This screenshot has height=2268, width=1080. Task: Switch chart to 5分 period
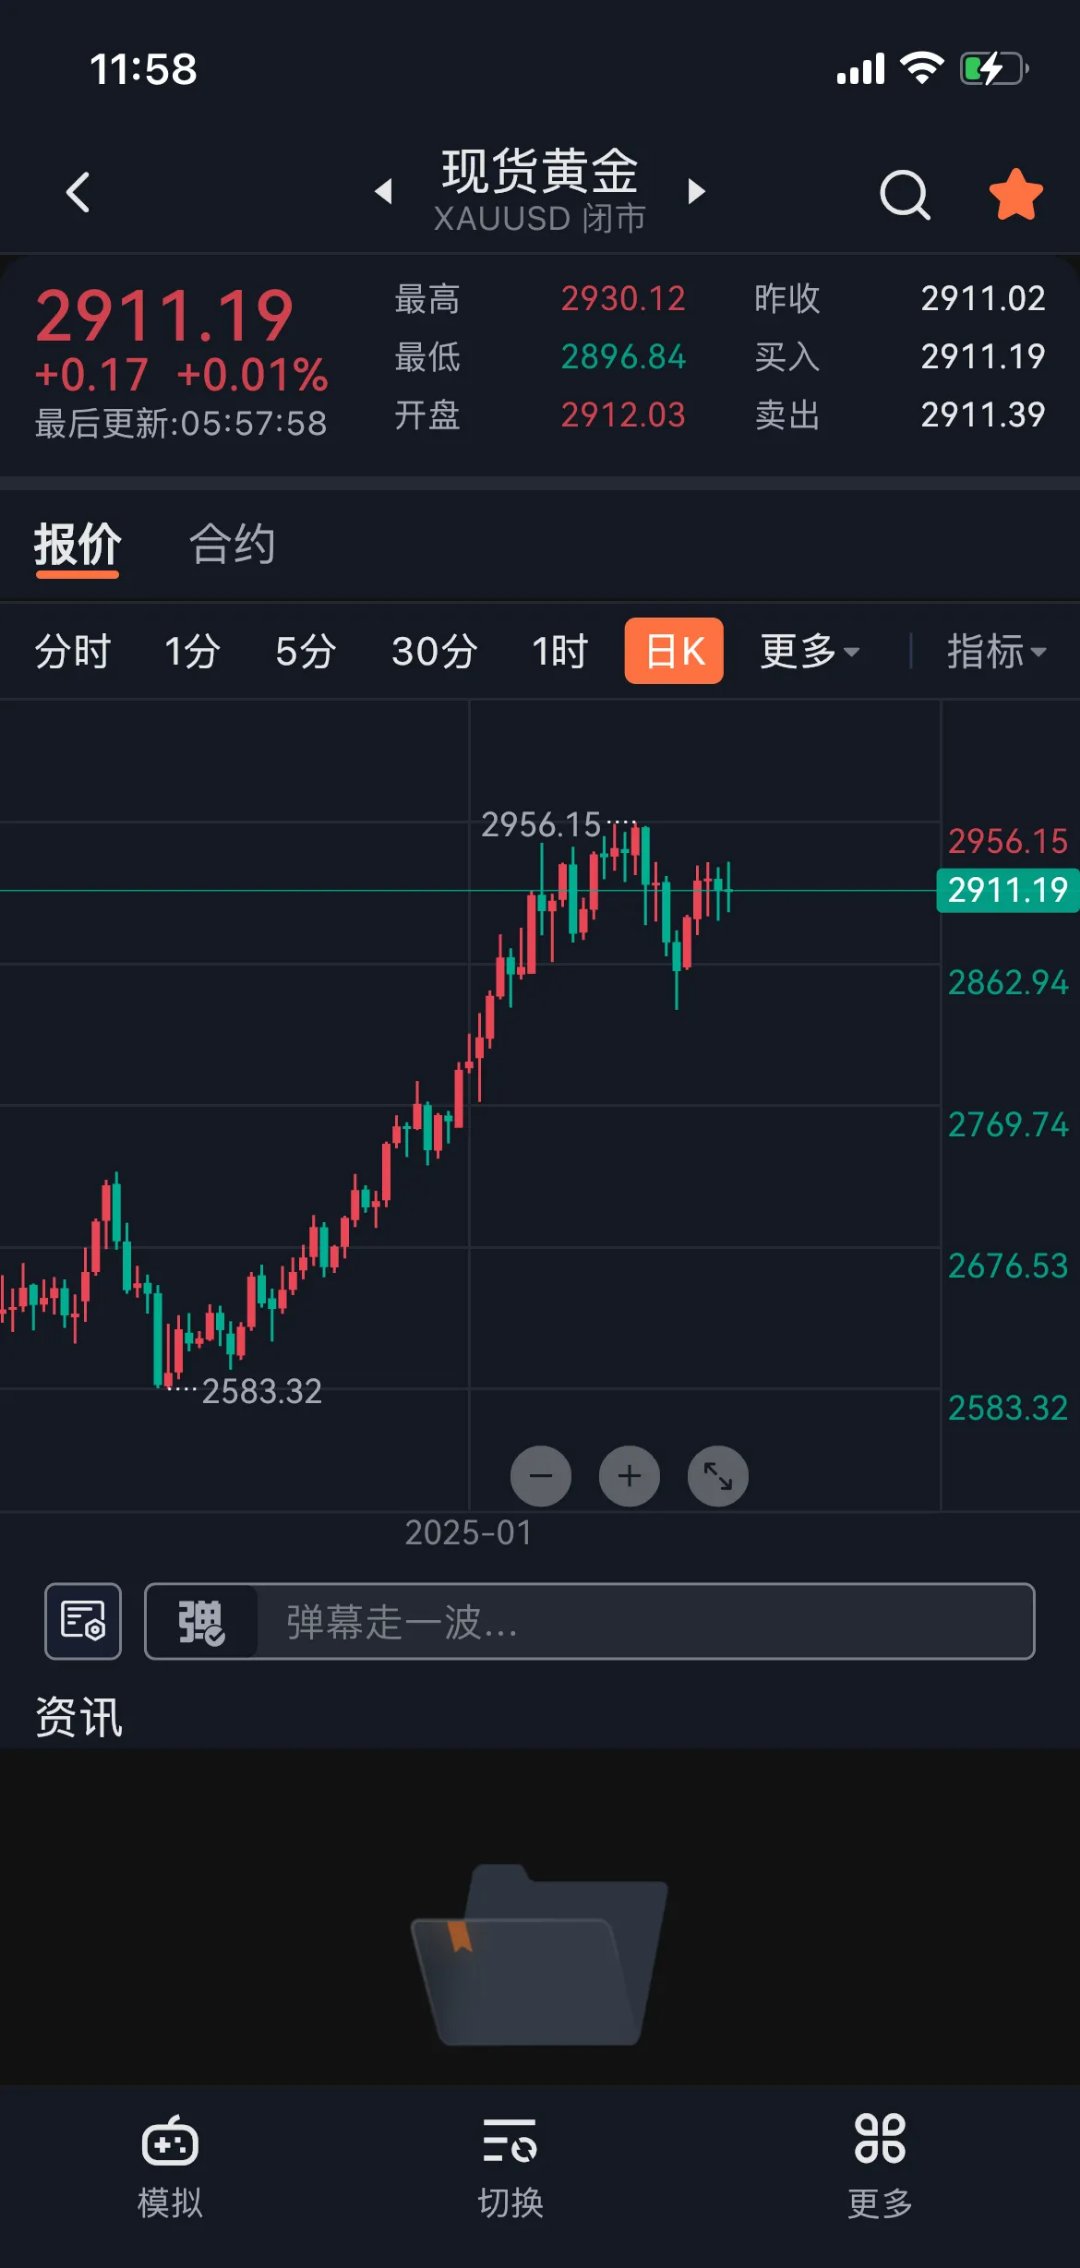(x=306, y=651)
